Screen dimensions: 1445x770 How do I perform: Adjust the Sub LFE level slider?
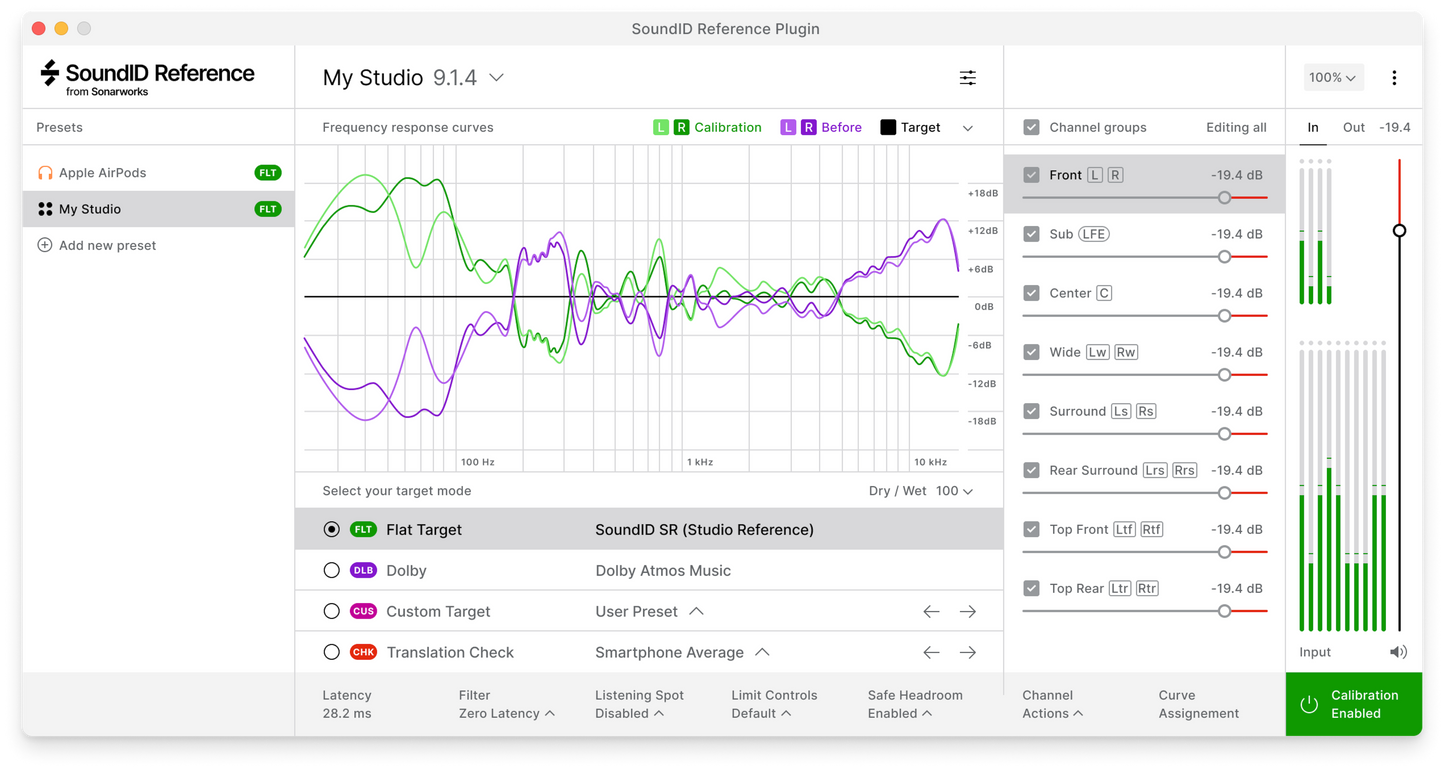(1224, 257)
